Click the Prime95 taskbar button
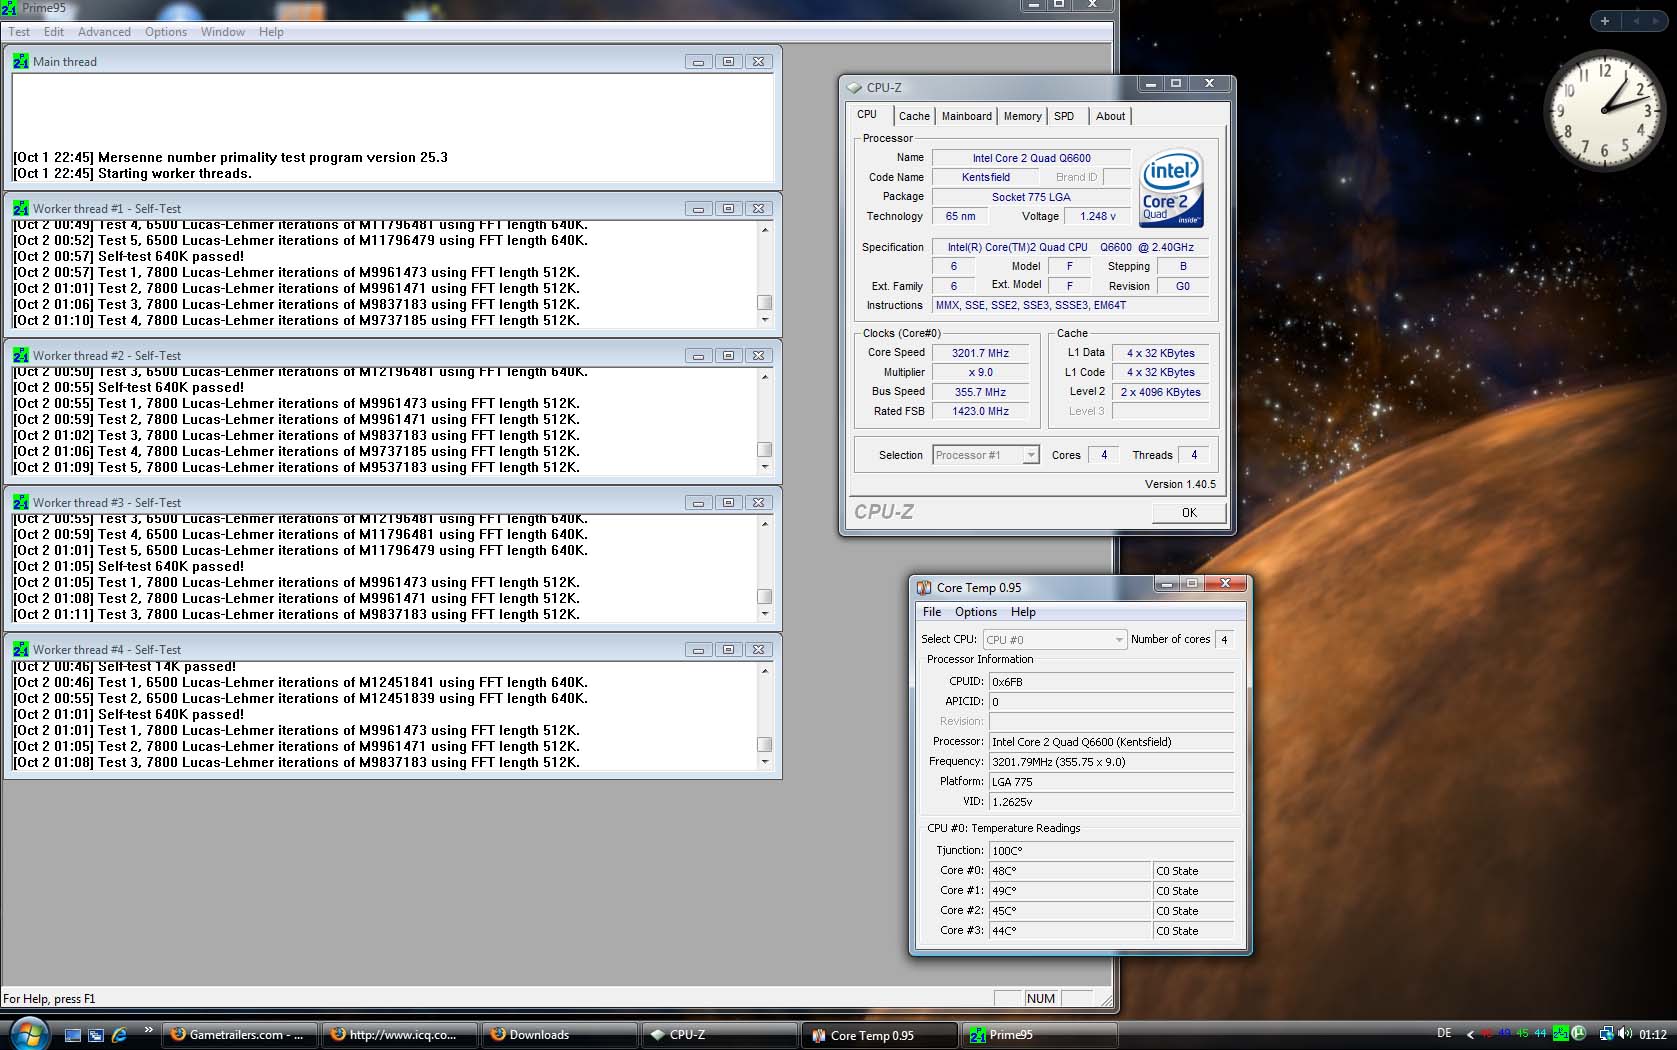1677x1050 pixels. [x=1040, y=1035]
